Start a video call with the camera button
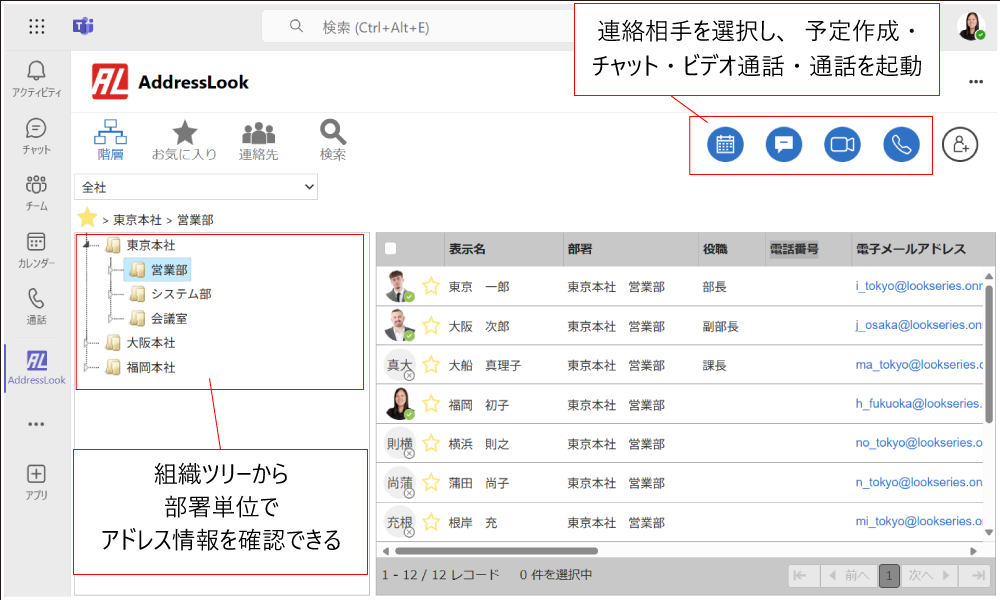 tap(842, 145)
